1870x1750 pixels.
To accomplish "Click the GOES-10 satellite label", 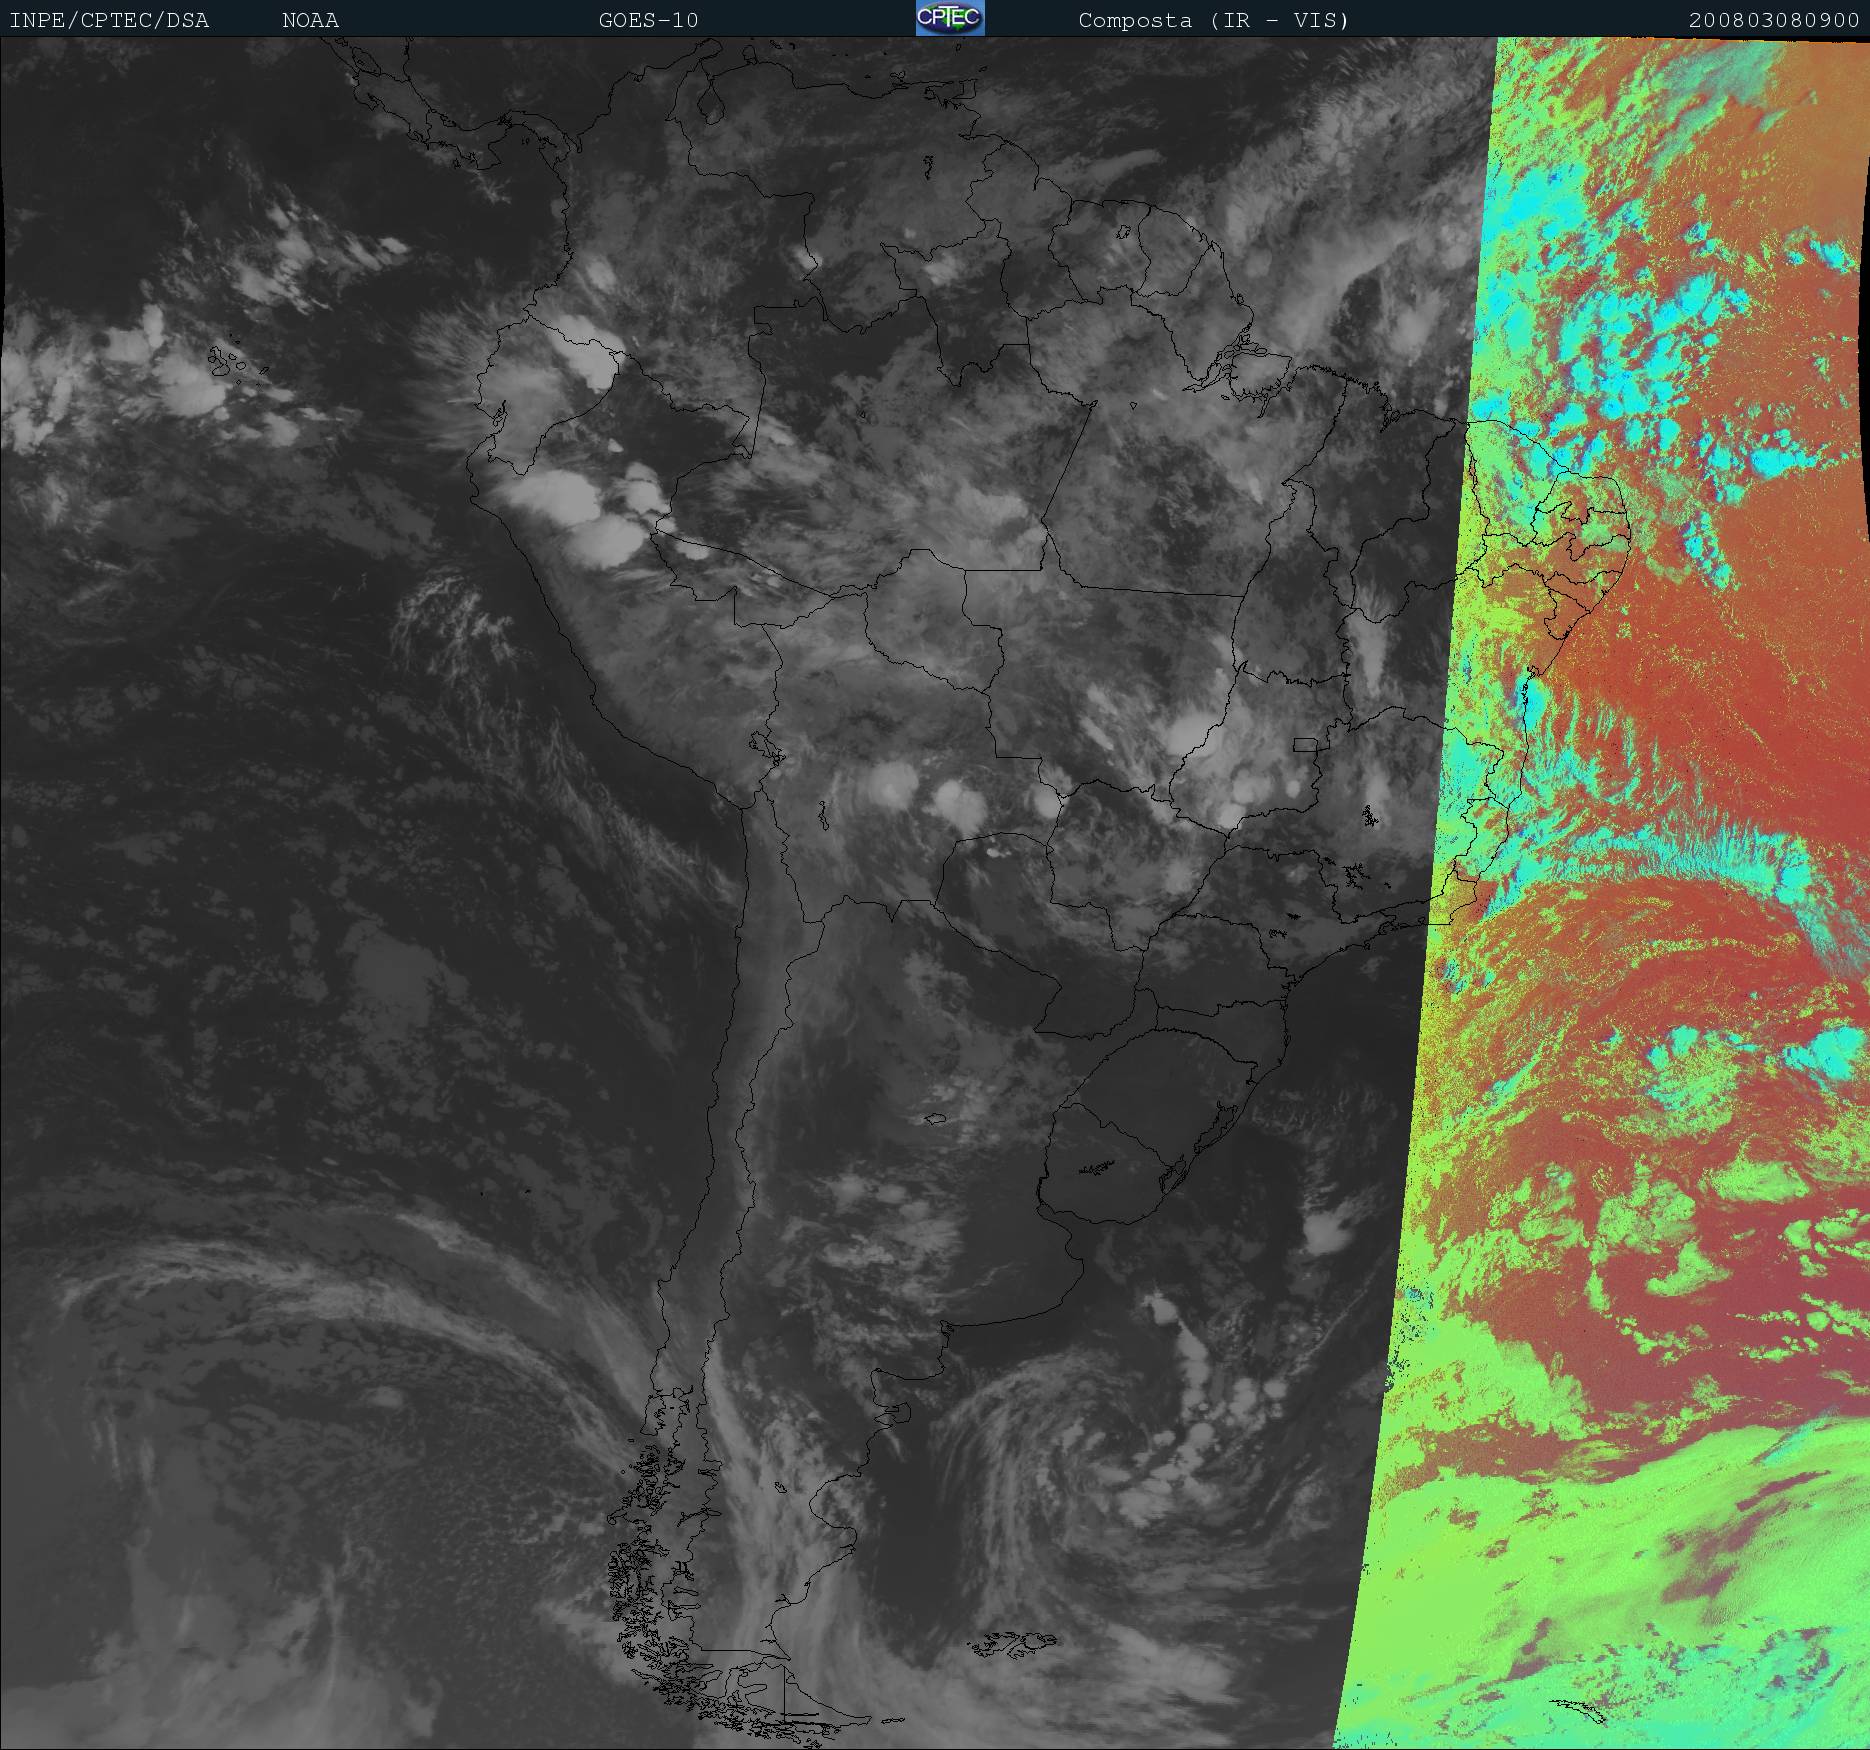I will click(648, 20).
